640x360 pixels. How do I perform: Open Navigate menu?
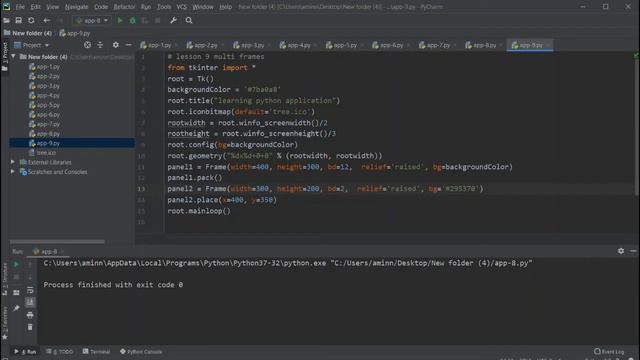[x=76, y=7]
